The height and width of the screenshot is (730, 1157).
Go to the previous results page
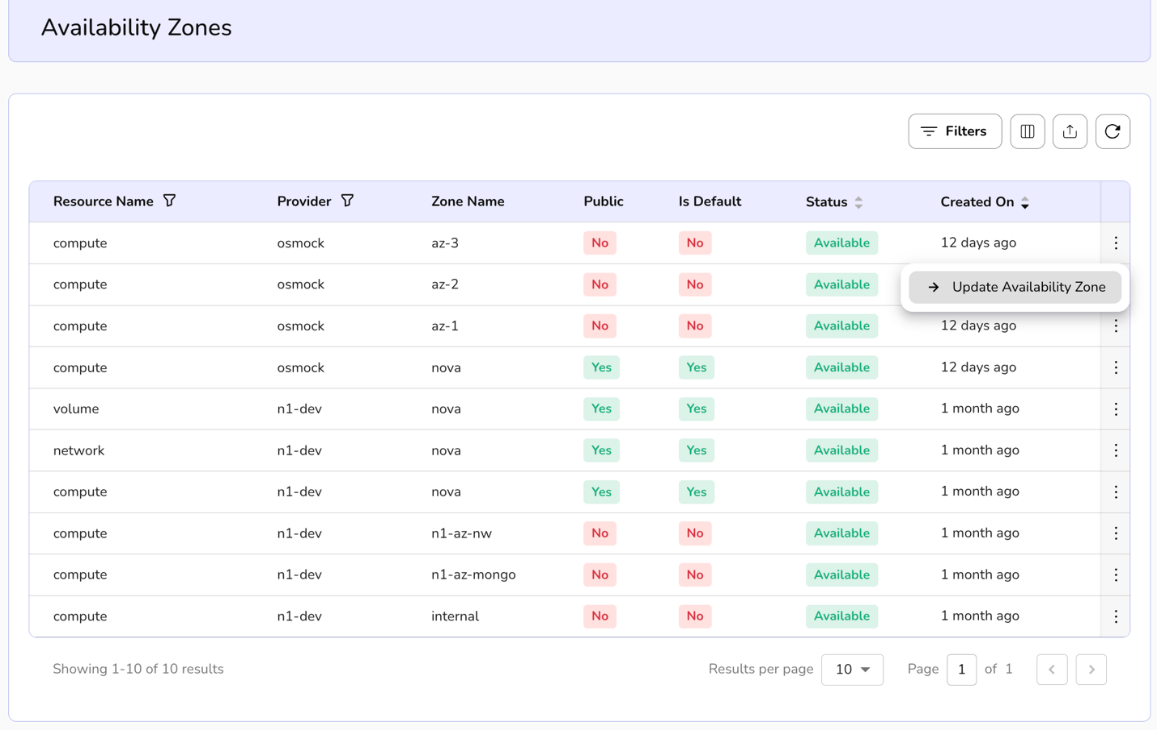pos(1051,669)
